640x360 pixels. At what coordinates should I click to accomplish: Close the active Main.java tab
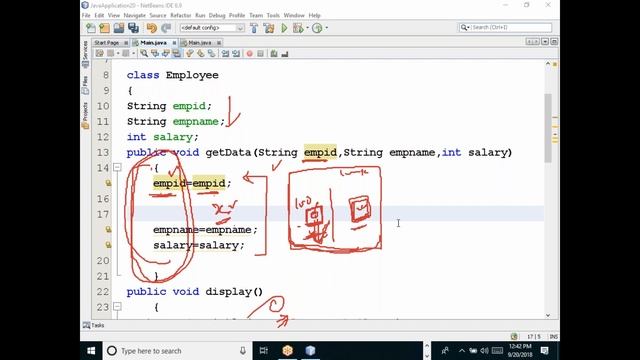tap(174, 42)
